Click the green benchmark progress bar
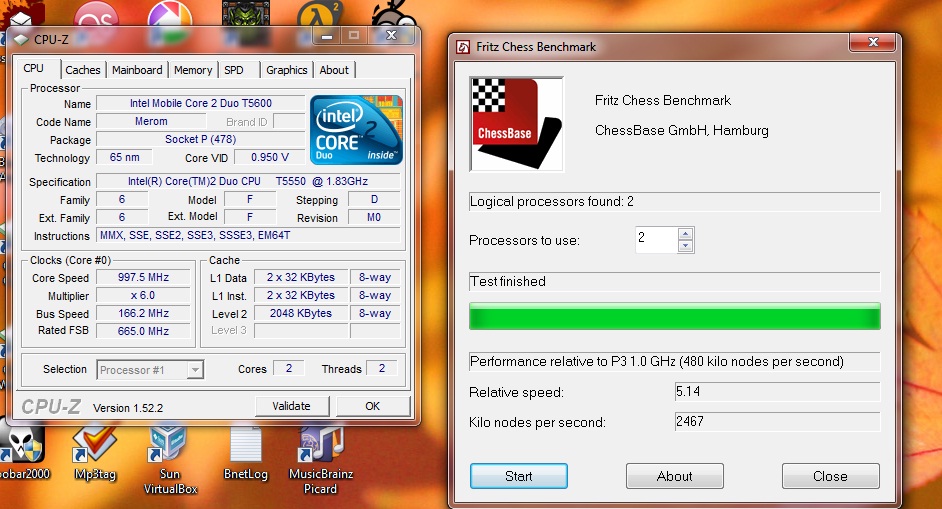942x509 pixels. click(675, 316)
